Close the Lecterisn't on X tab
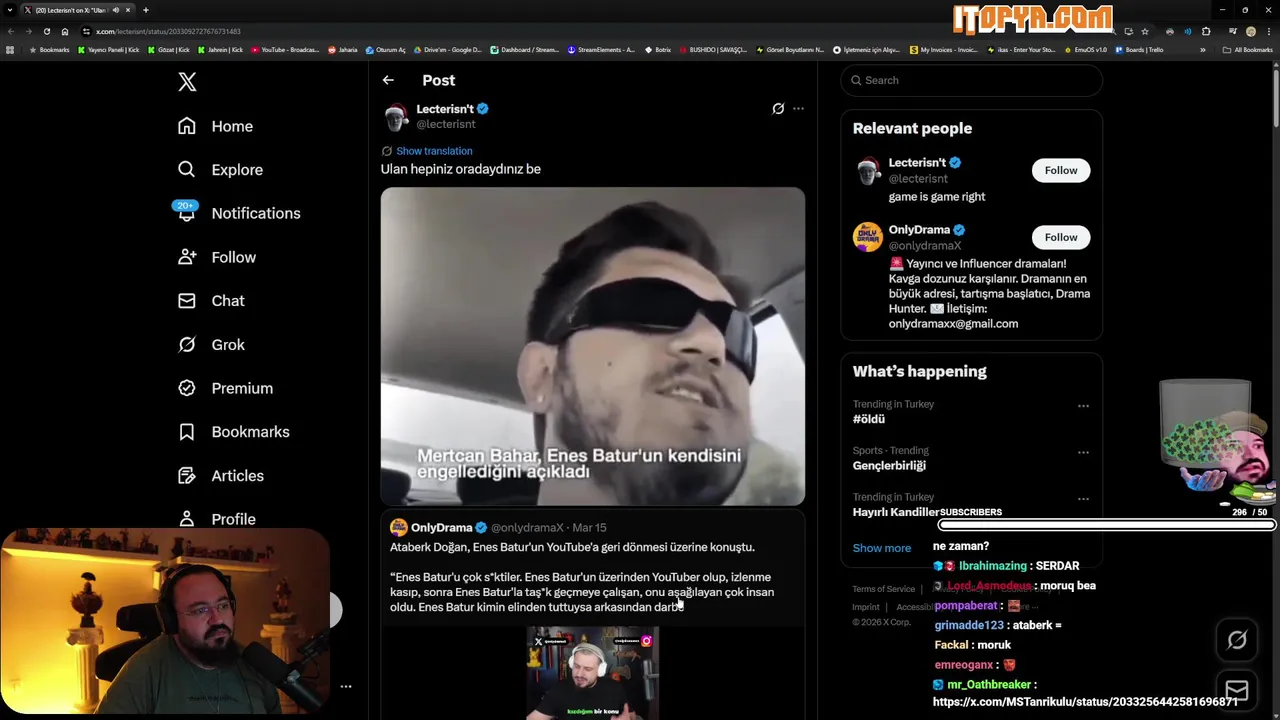The width and height of the screenshot is (1280, 720). click(x=128, y=10)
